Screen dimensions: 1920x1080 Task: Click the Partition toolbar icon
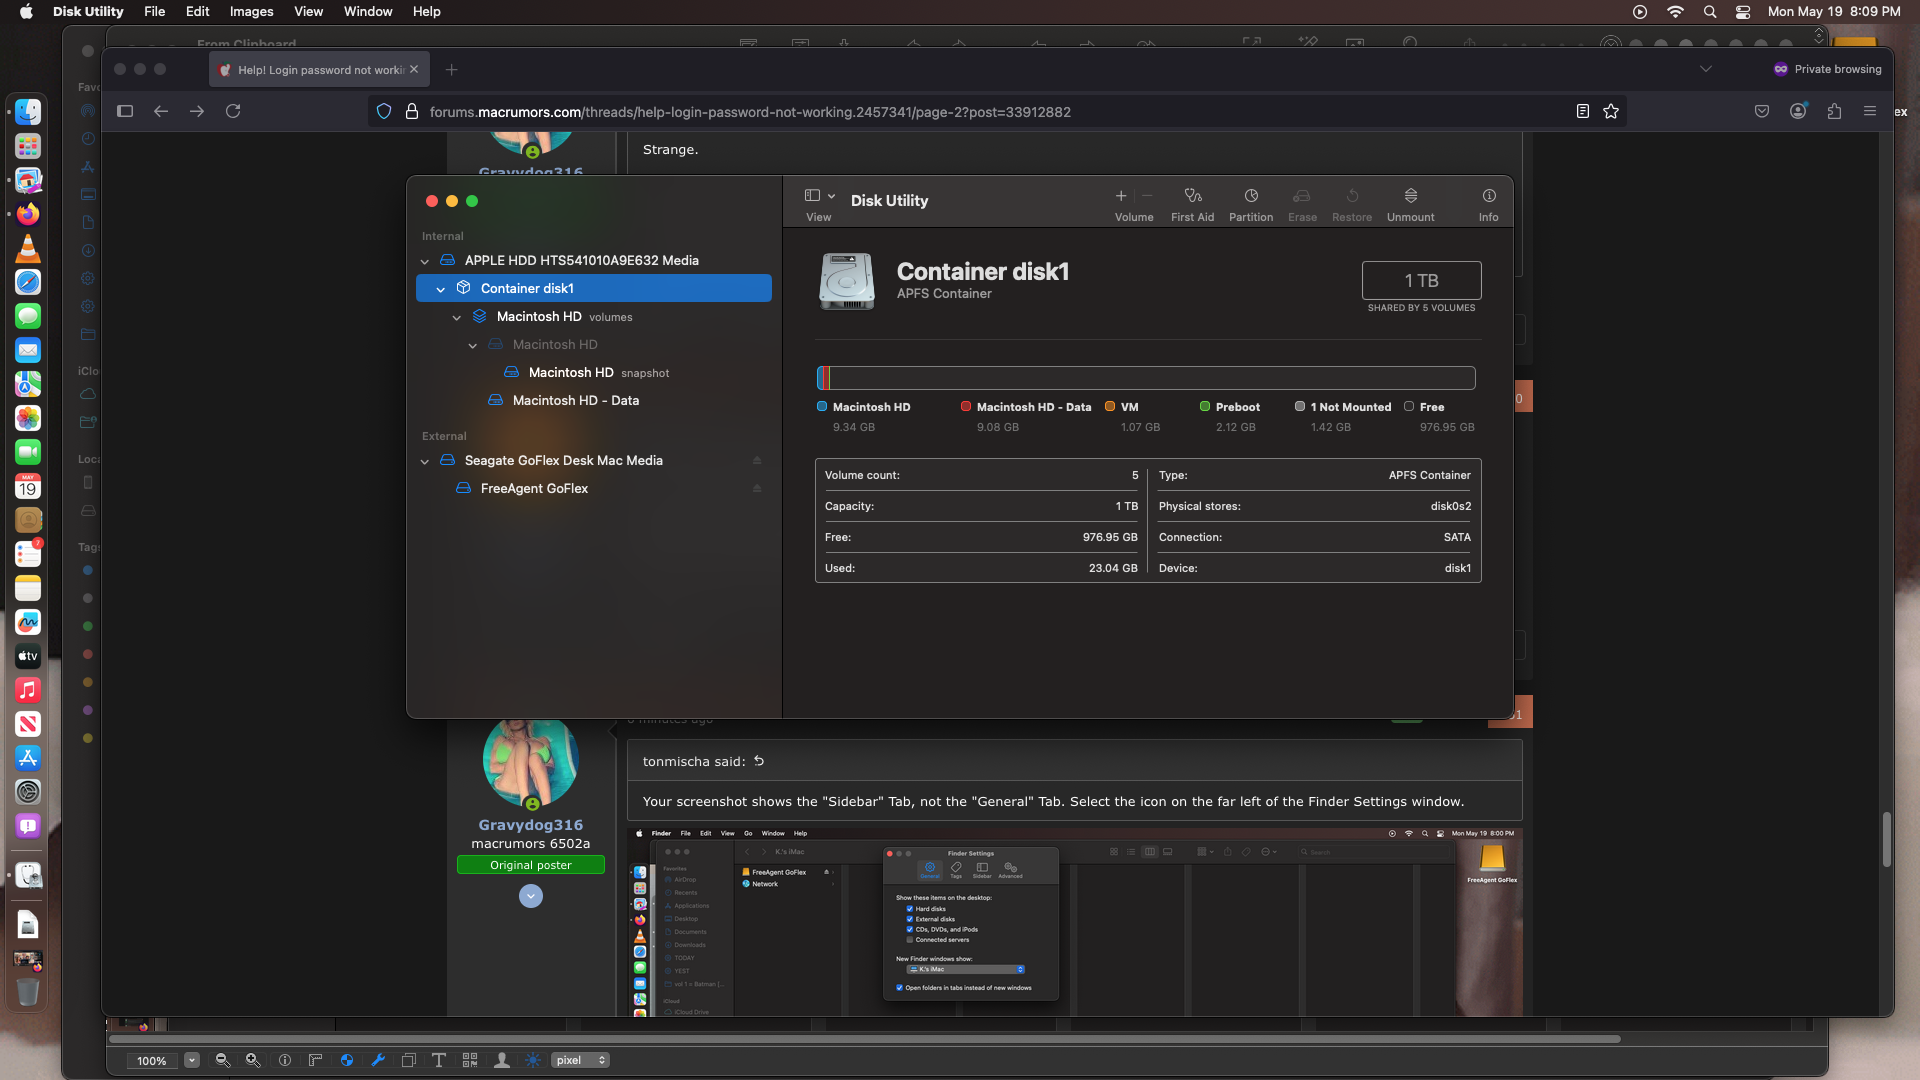(1250, 203)
